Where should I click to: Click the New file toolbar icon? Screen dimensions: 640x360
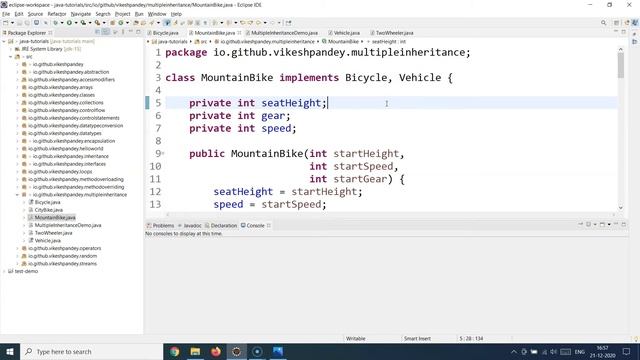(6, 23)
